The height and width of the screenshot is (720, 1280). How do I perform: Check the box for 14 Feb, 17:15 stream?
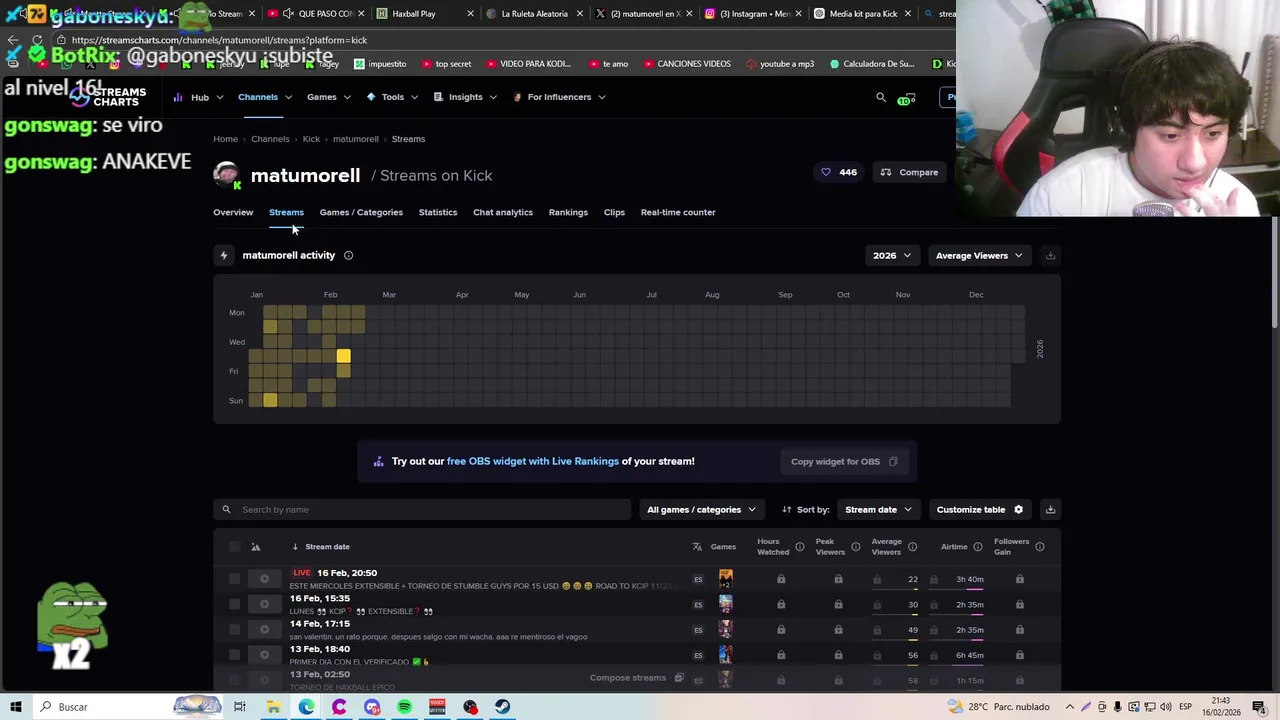coord(234,630)
